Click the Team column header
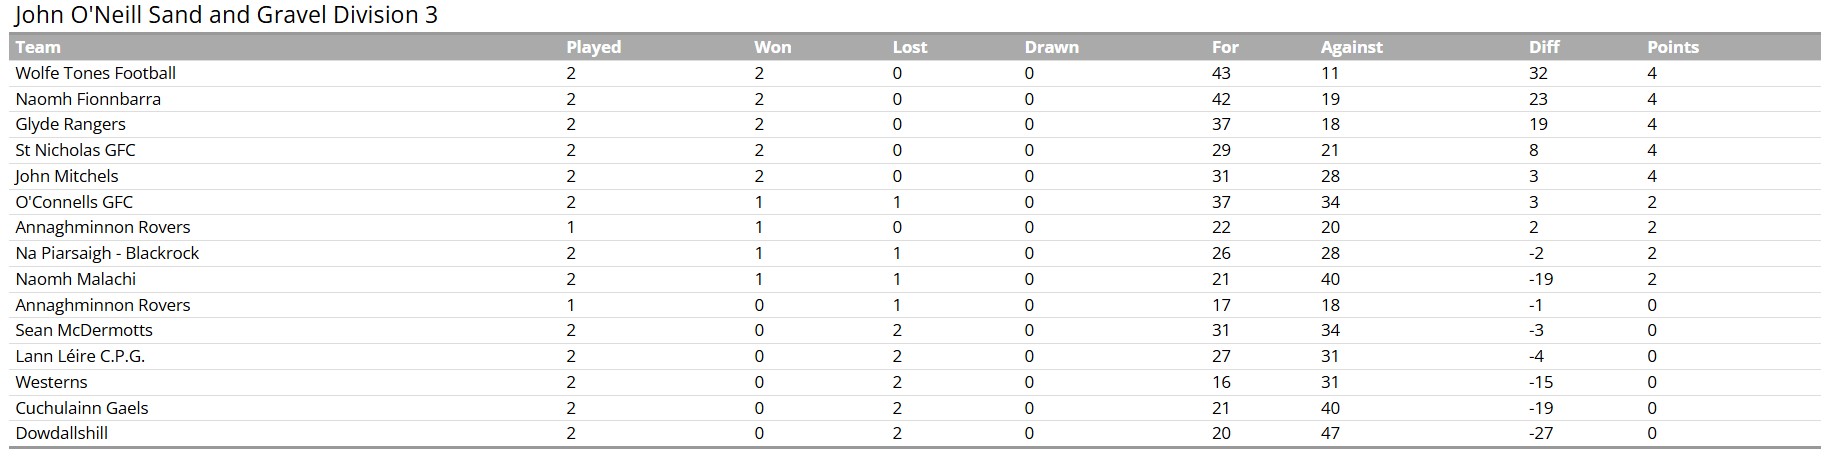The width and height of the screenshot is (1834, 466). (38, 47)
